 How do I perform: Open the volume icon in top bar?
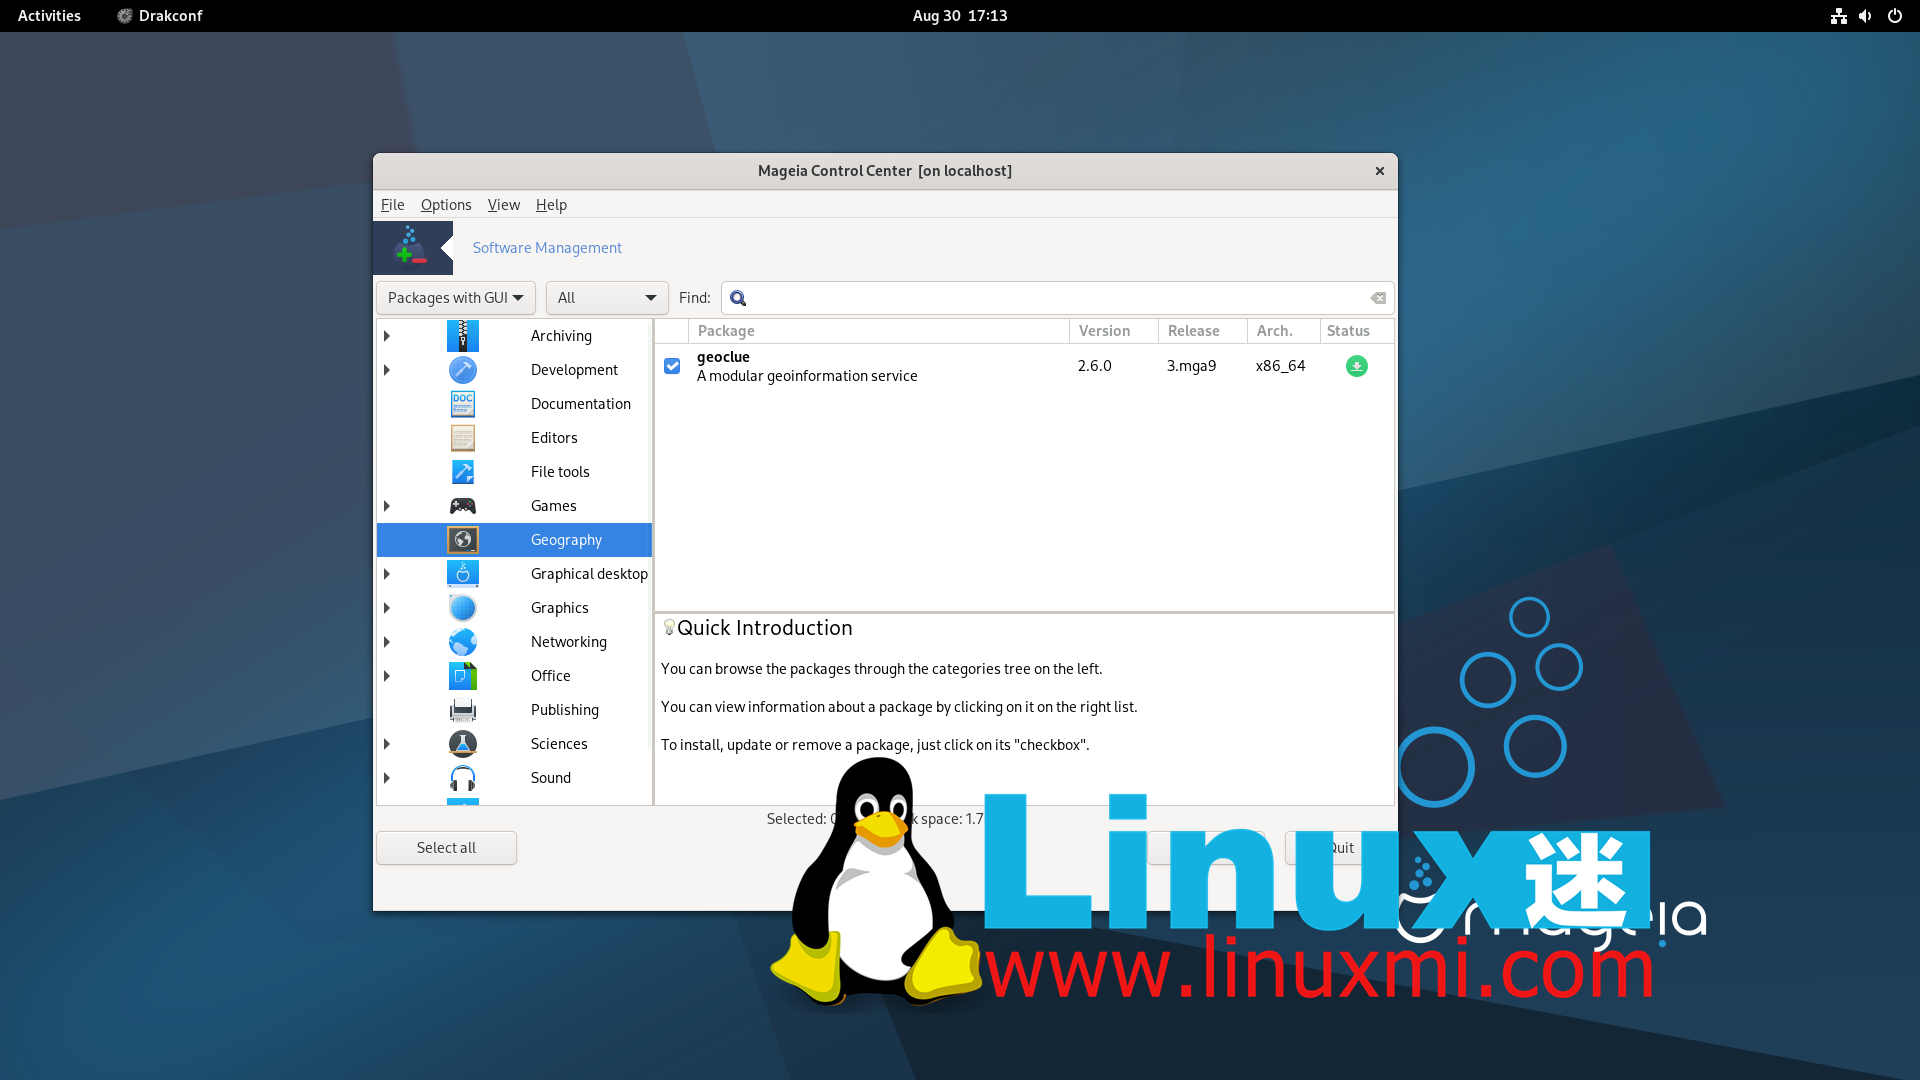tap(1865, 16)
